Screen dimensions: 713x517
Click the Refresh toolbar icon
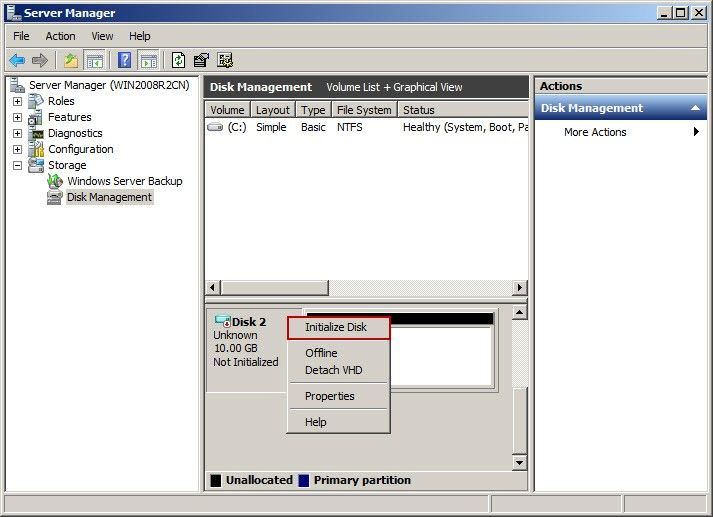coord(178,60)
